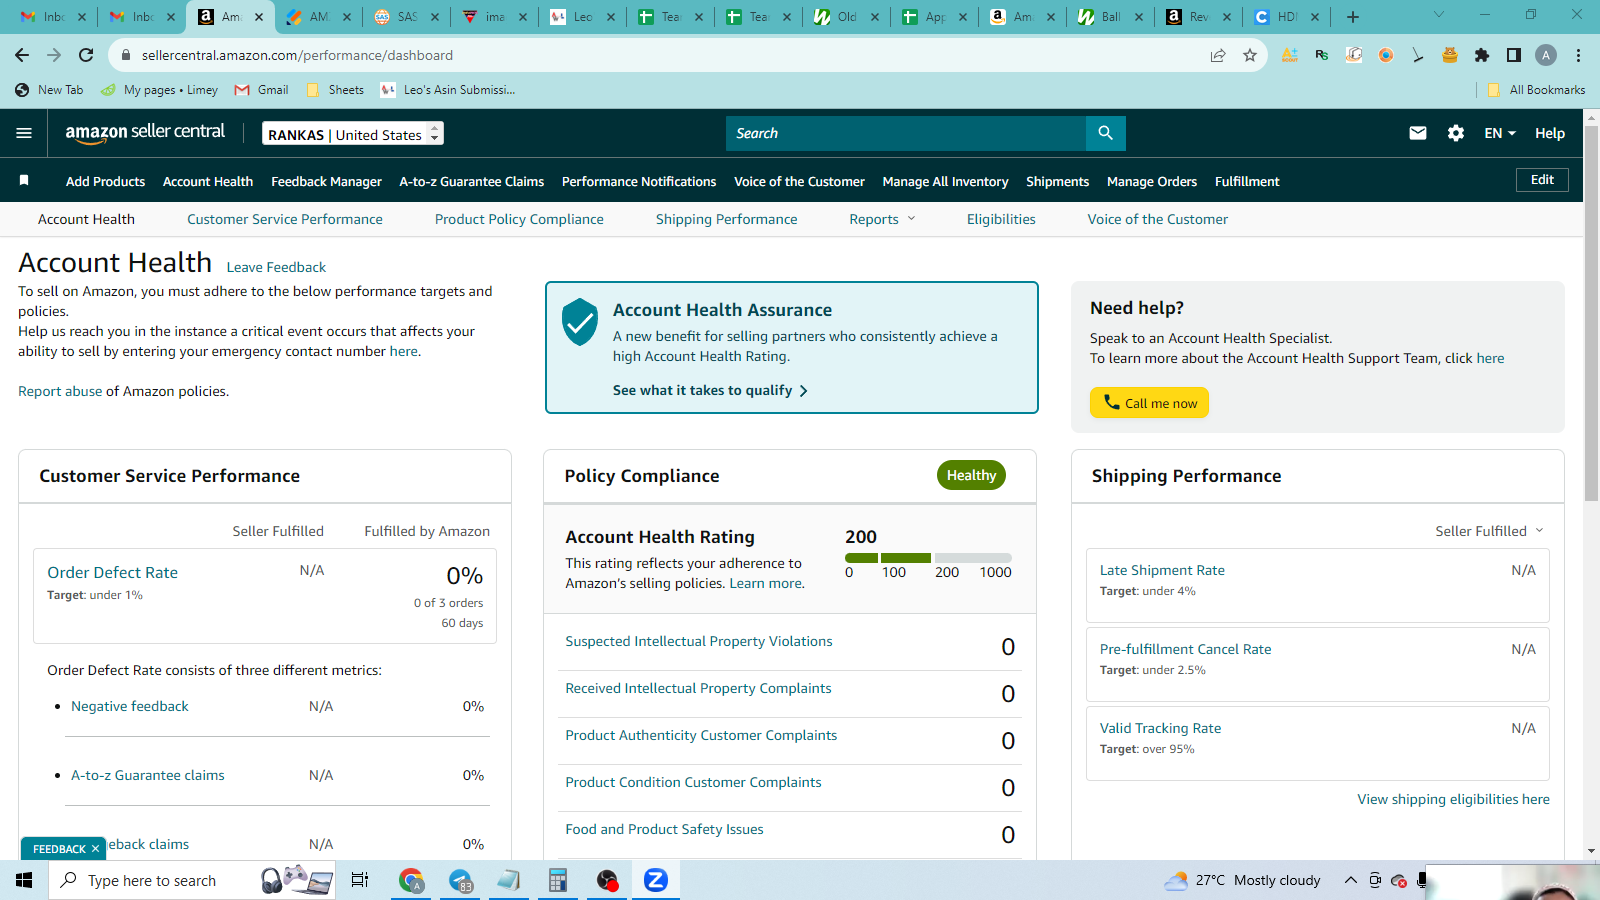
Task: Open Manage All Inventory
Action: [x=945, y=181]
